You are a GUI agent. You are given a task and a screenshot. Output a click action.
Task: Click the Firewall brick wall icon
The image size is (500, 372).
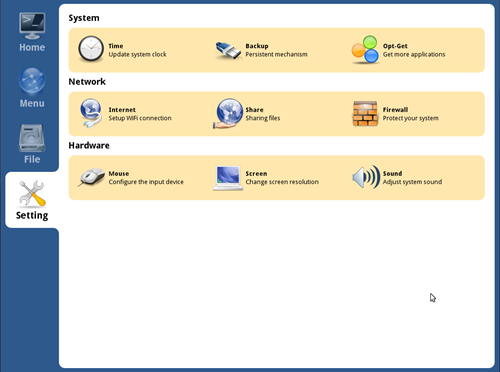point(365,113)
